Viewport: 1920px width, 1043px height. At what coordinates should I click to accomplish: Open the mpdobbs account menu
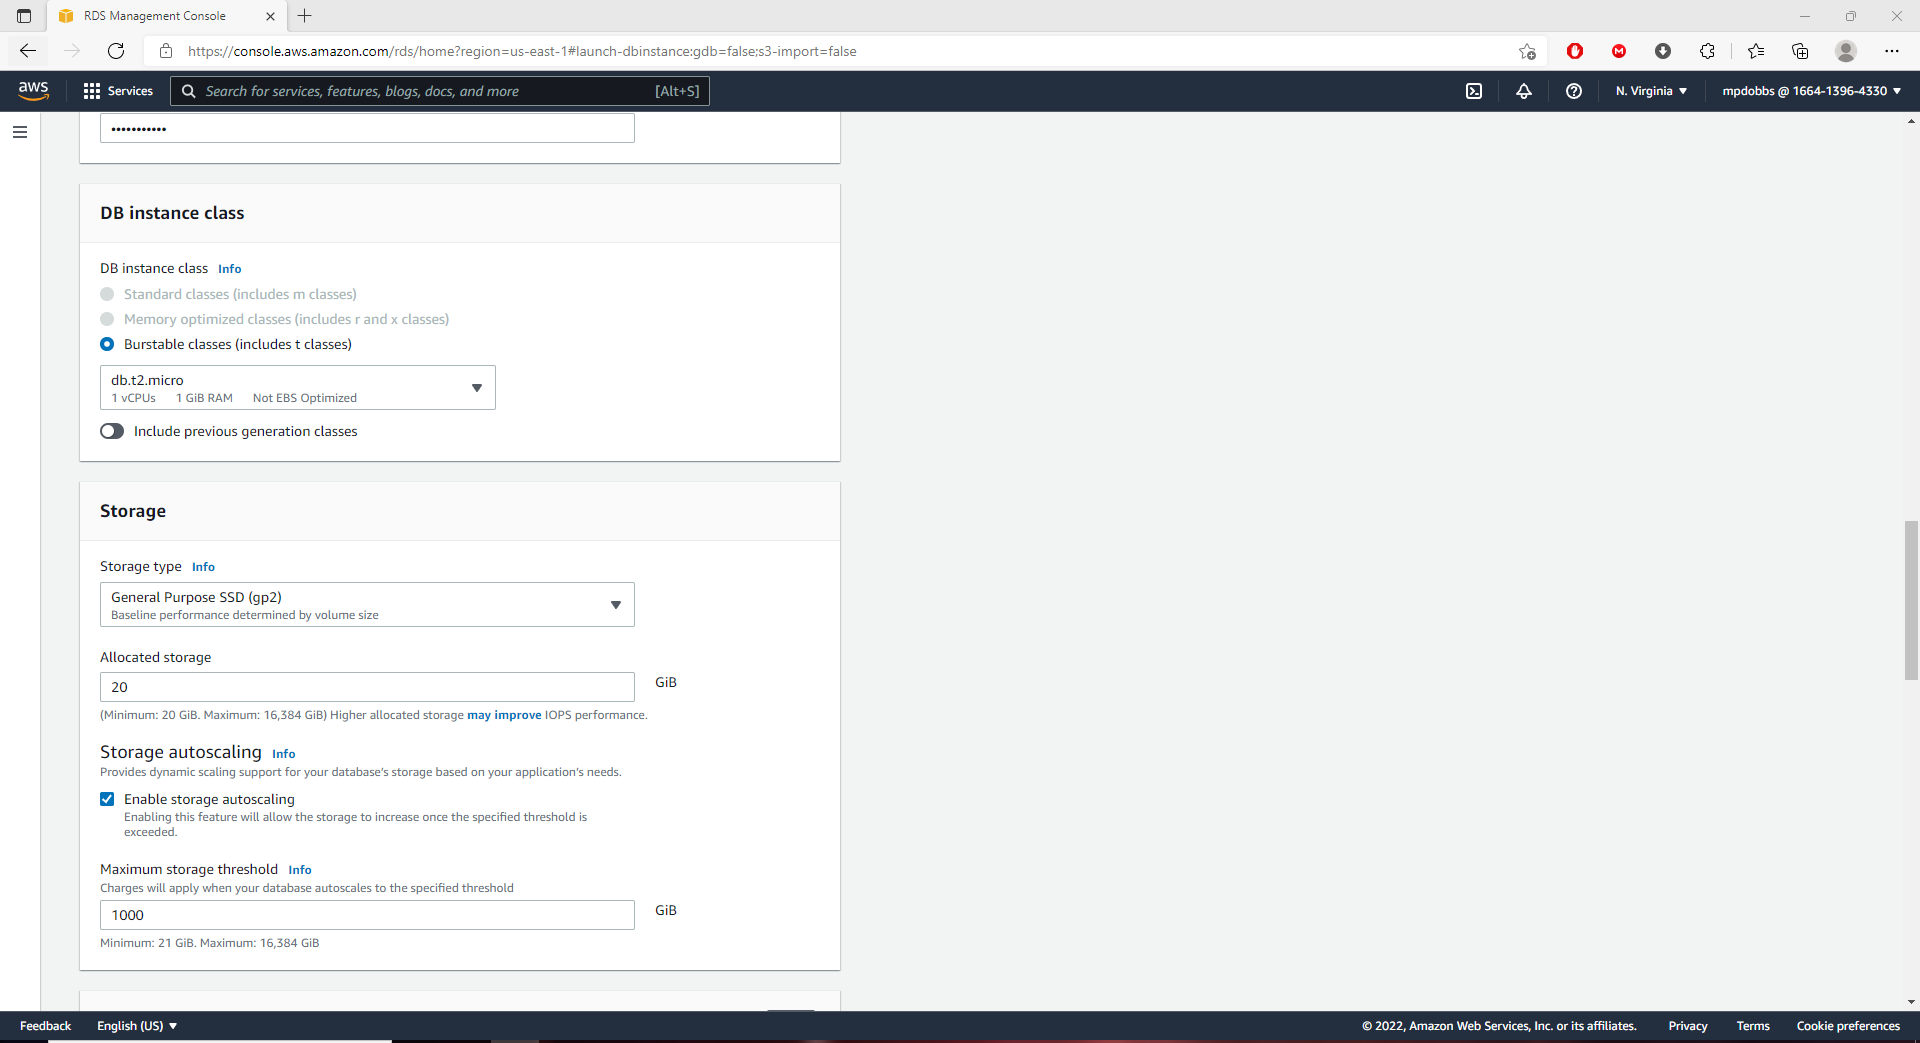tap(1811, 91)
